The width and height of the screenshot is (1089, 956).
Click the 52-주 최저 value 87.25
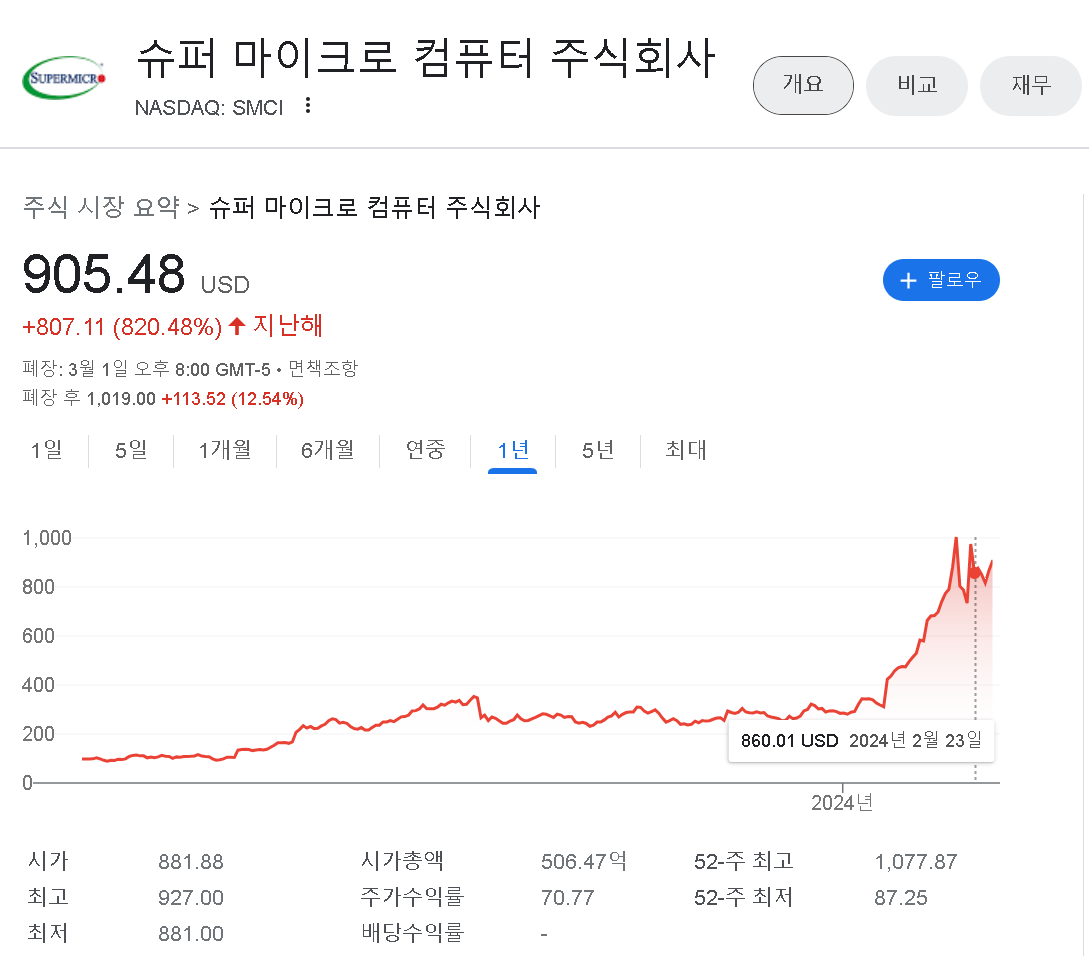[x=901, y=898]
